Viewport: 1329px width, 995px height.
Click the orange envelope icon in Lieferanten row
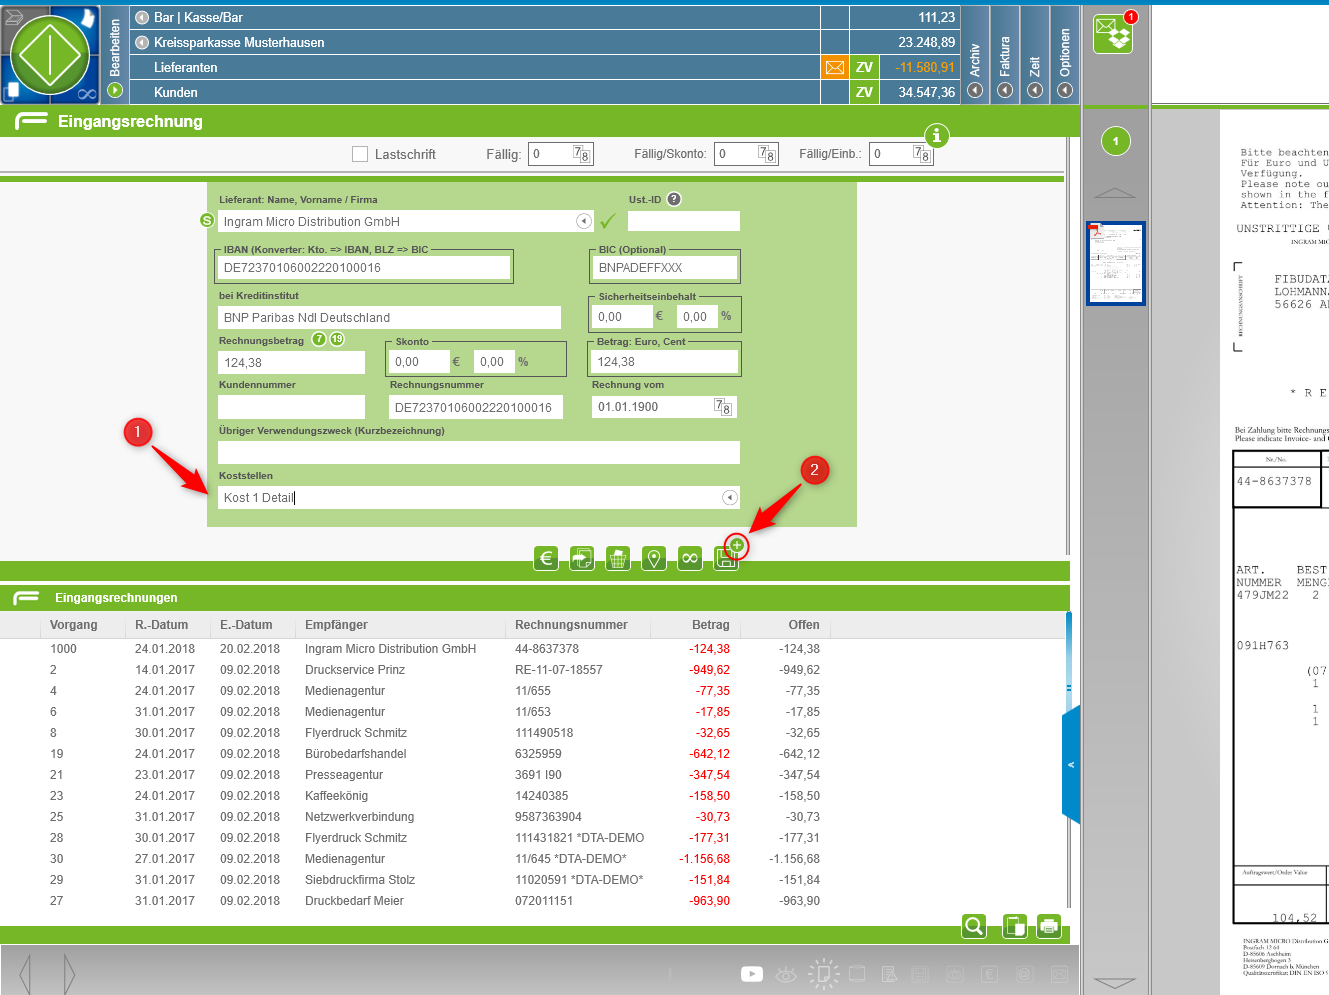(x=834, y=67)
